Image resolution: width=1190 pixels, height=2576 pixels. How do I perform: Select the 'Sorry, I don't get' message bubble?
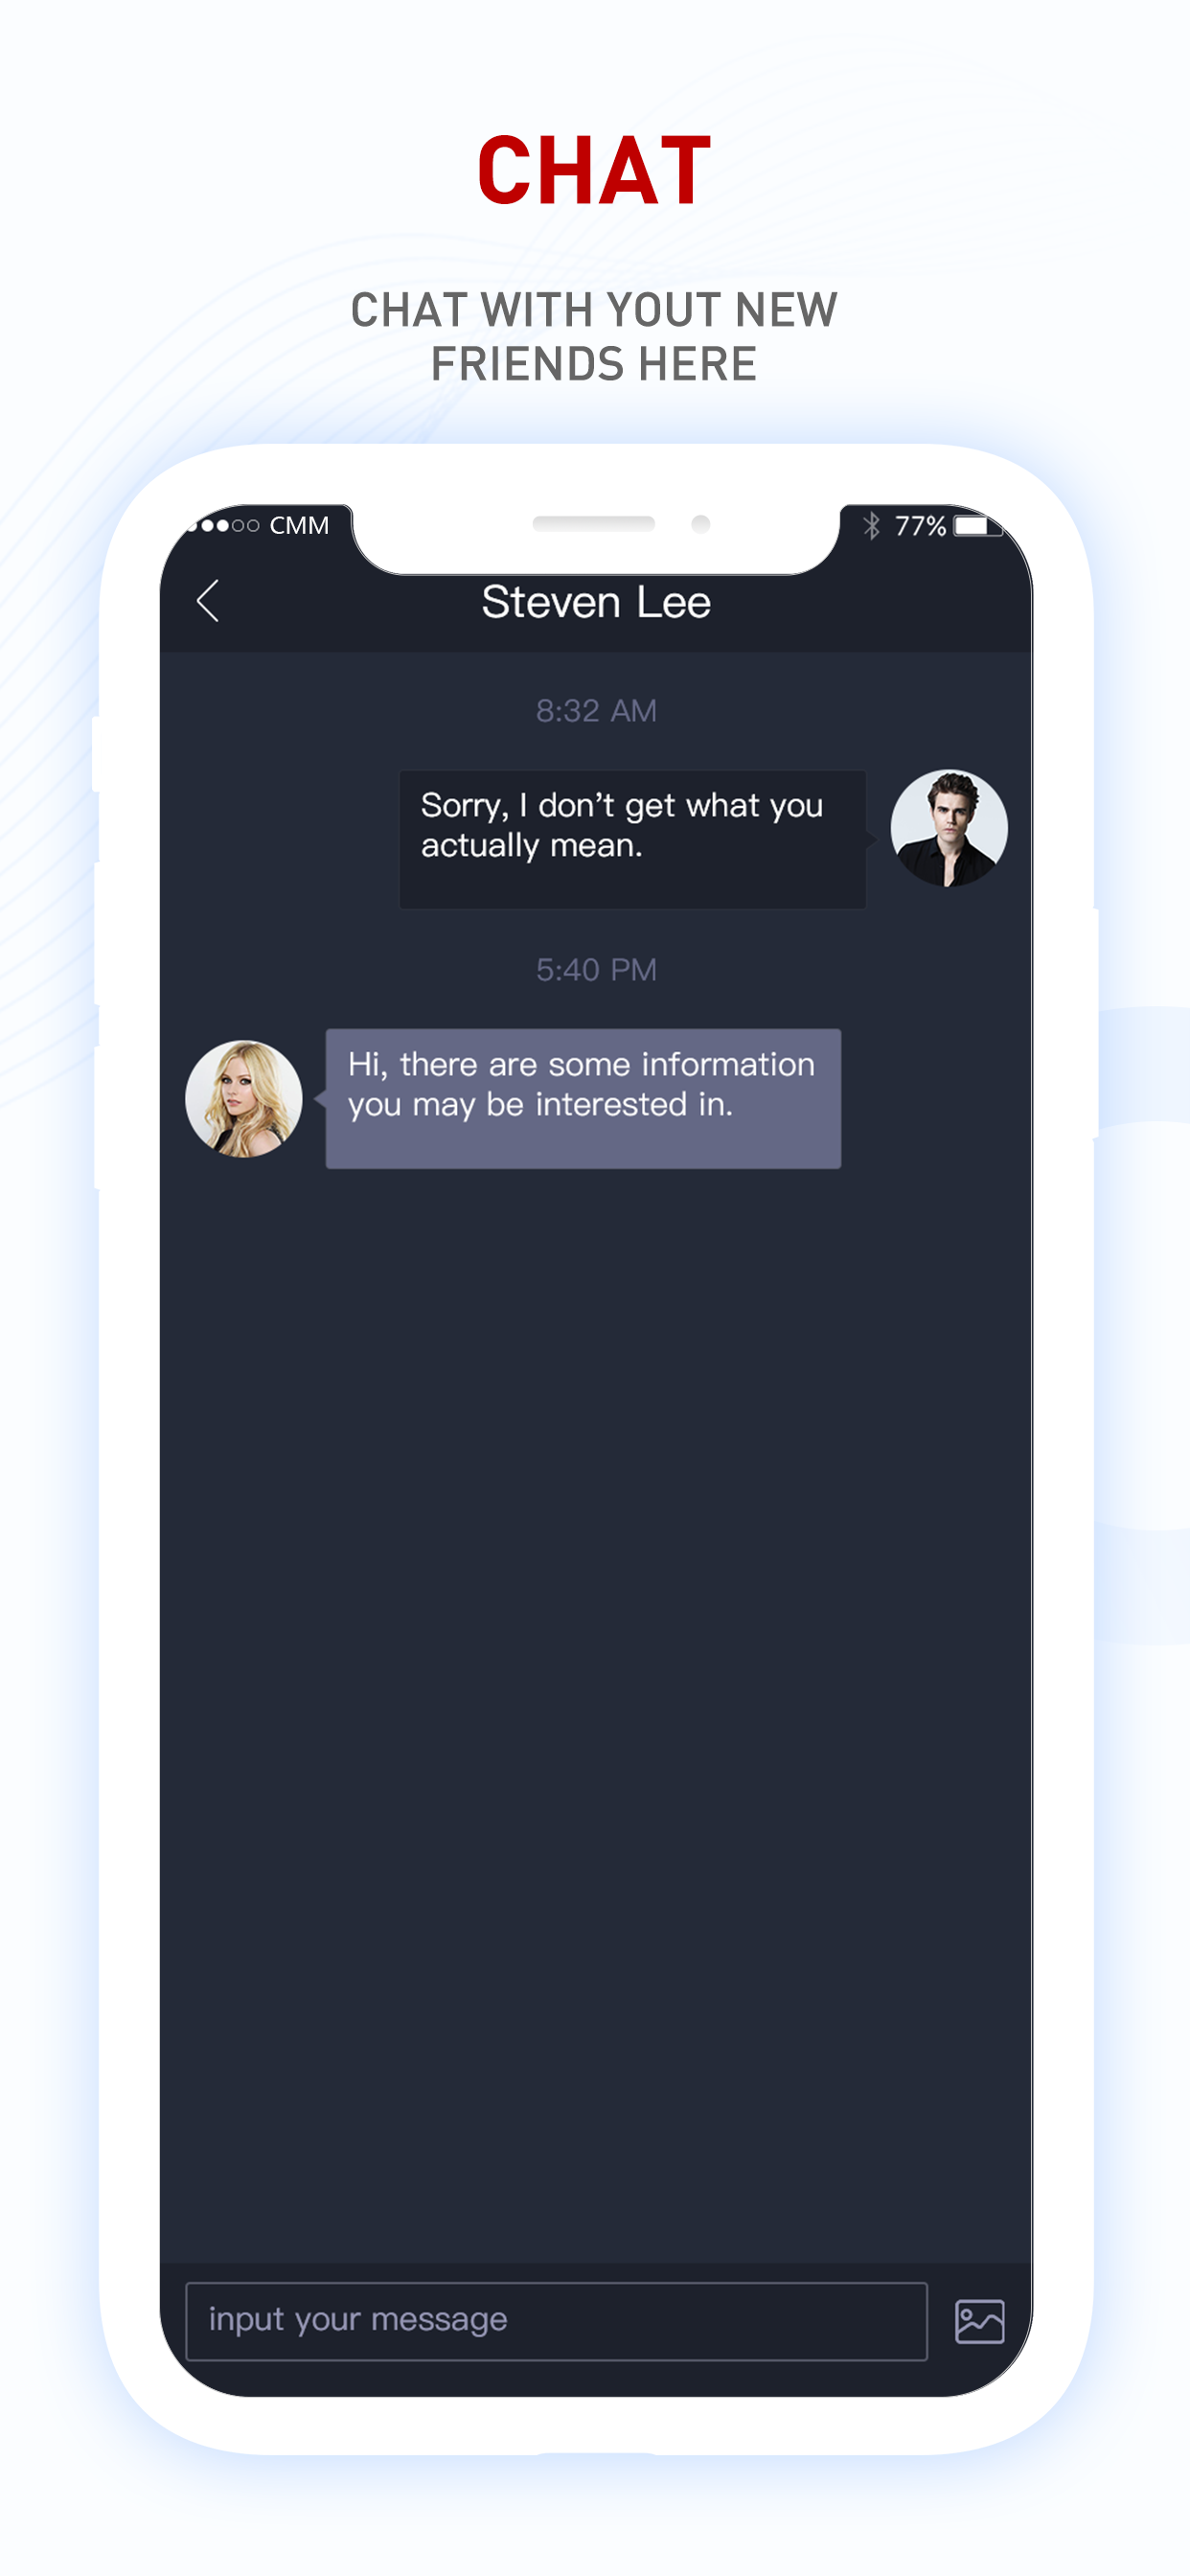pos(632,839)
